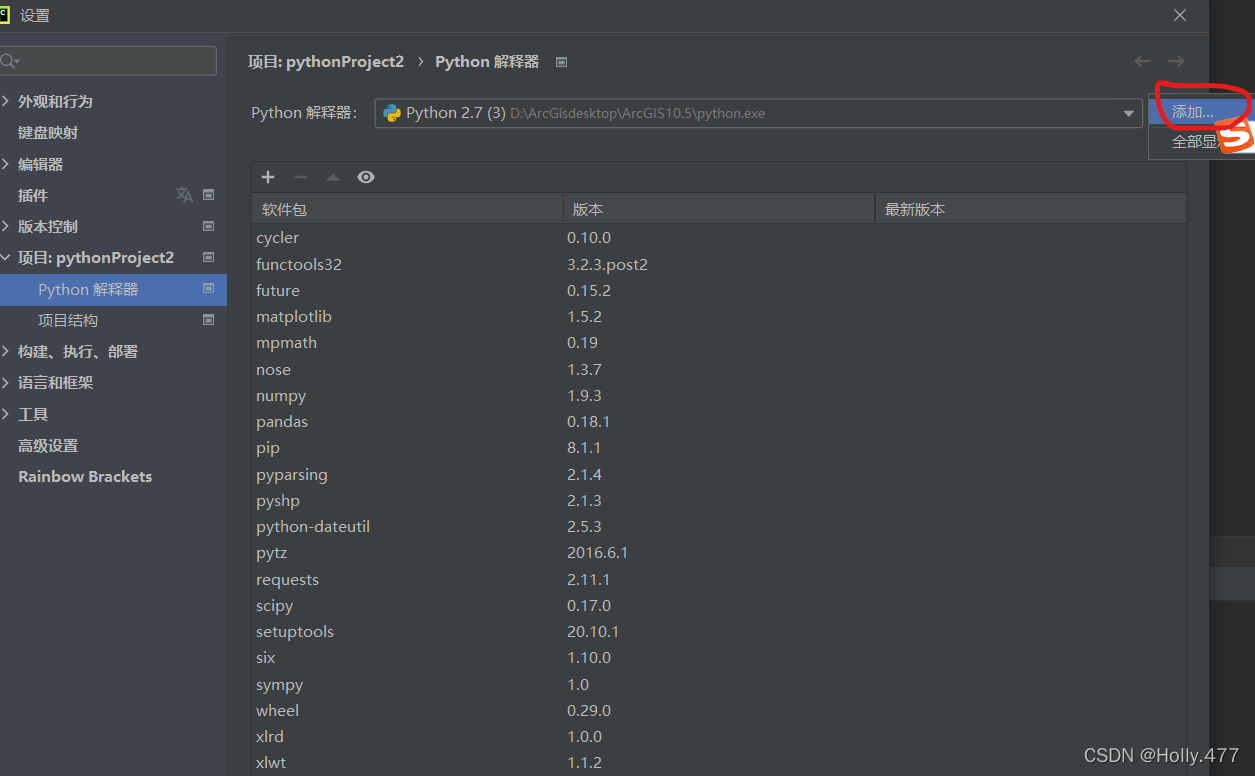Image resolution: width=1255 pixels, height=776 pixels.
Task: Select the setuptools package row
Action: click(719, 631)
